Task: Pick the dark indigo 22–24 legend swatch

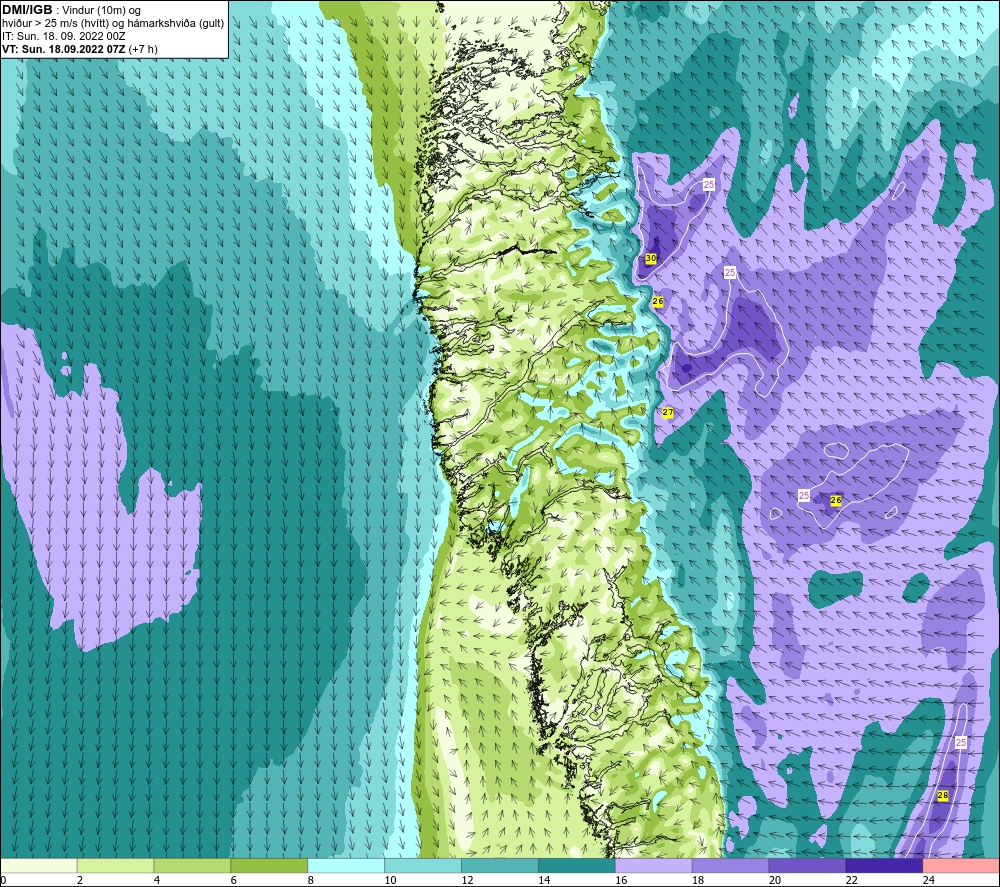Action: pos(884,866)
